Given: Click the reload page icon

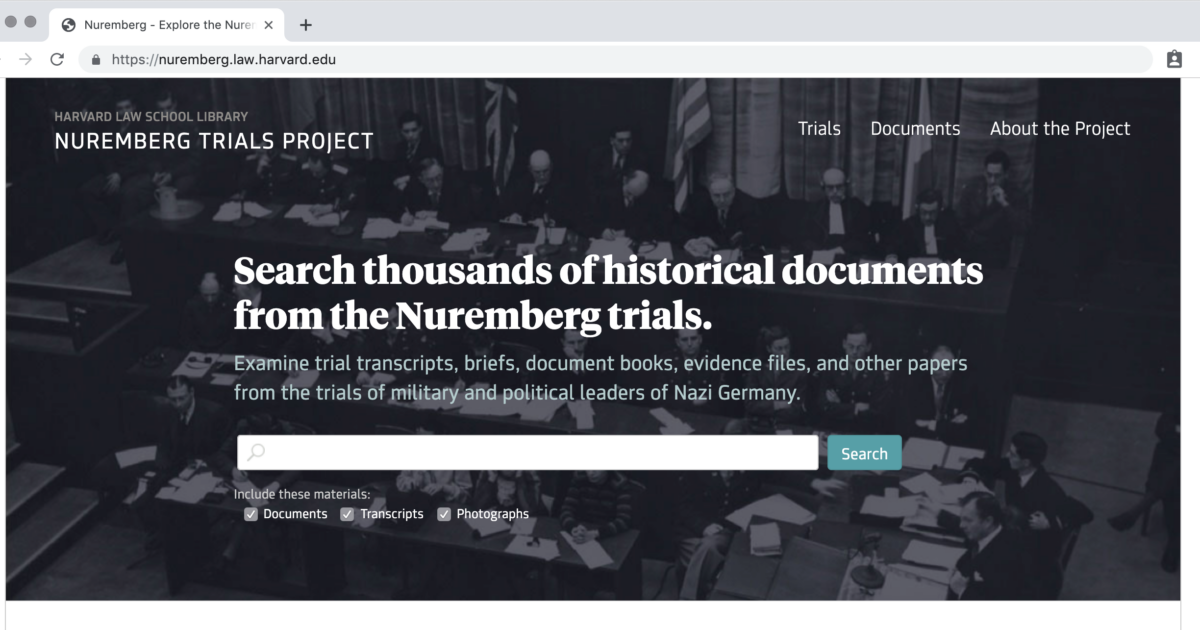Looking at the screenshot, I should click(x=57, y=59).
